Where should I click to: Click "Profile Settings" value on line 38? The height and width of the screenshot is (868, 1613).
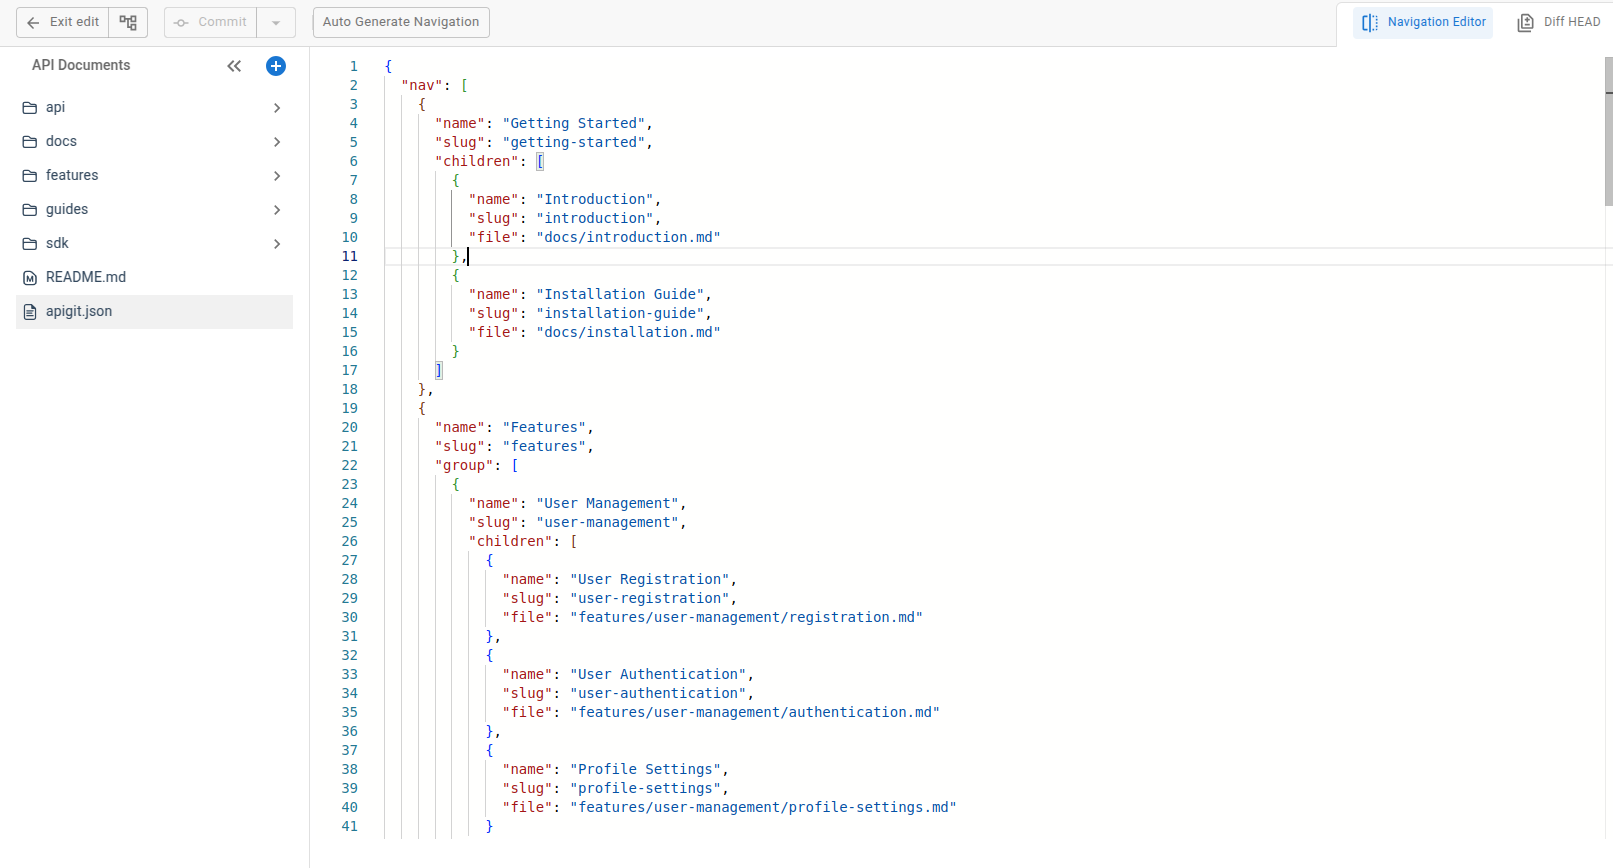[646, 769]
